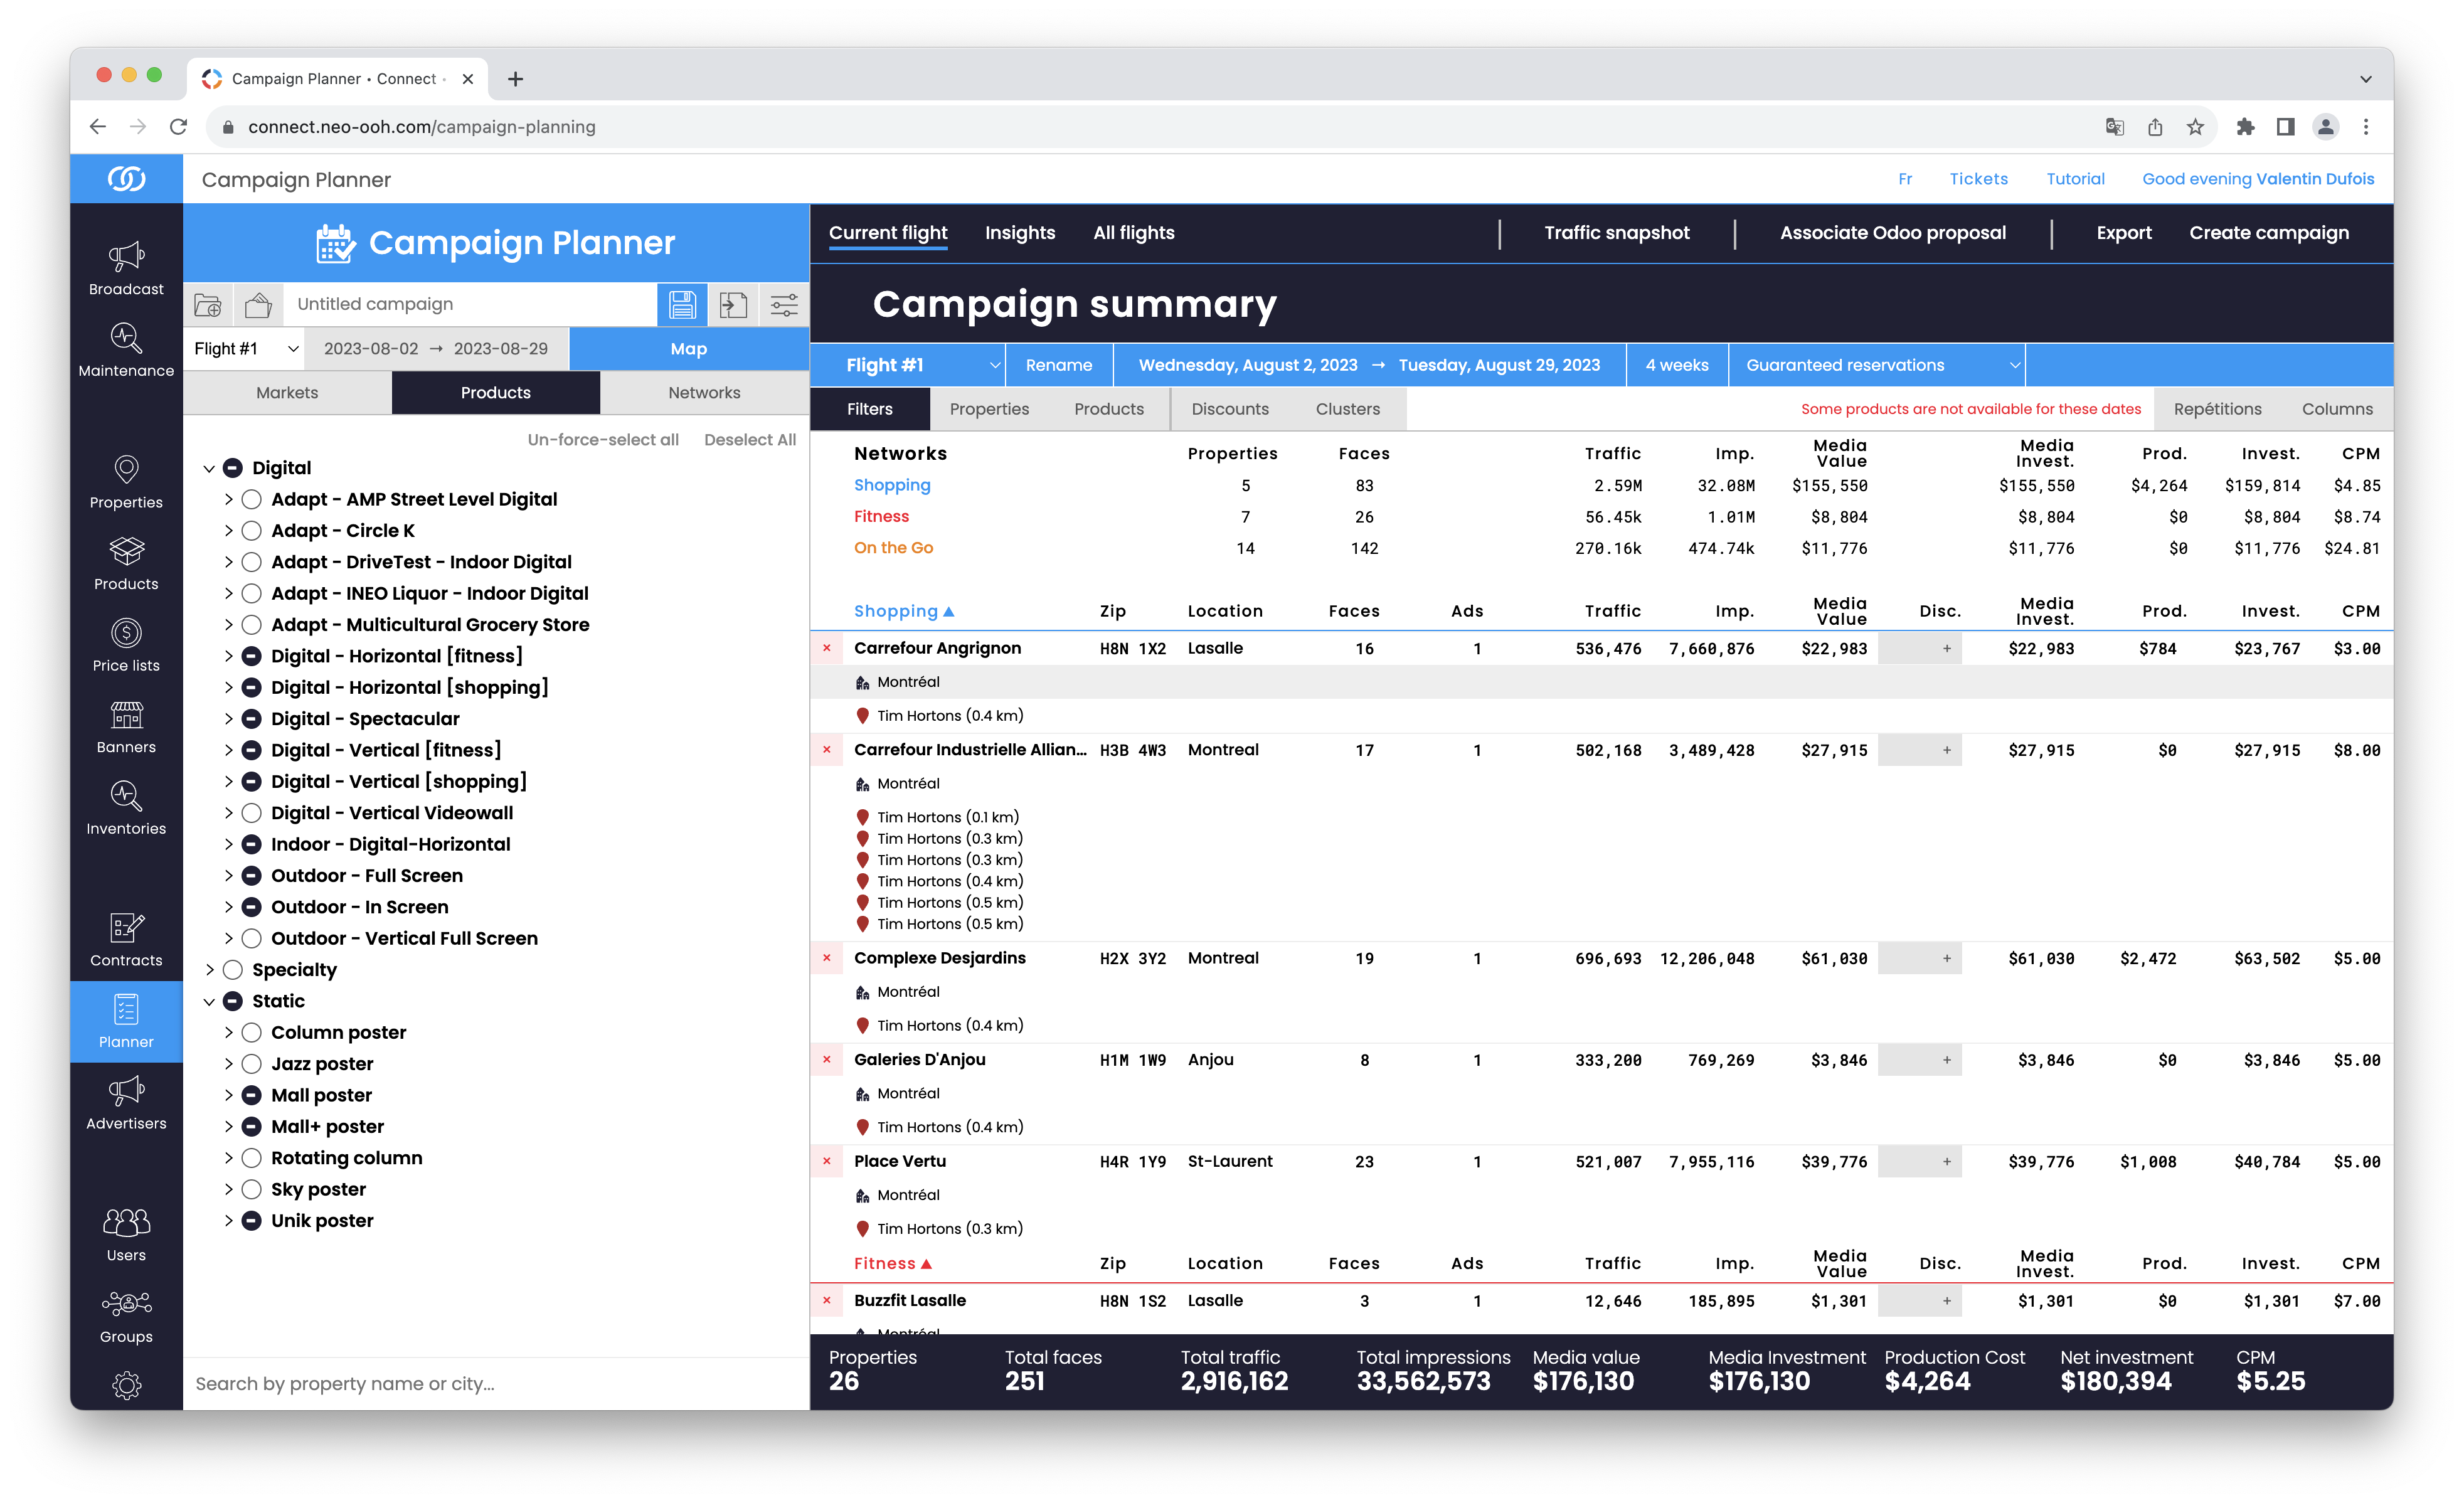
Task: Click the Deselect All link
Action: click(x=750, y=440)
